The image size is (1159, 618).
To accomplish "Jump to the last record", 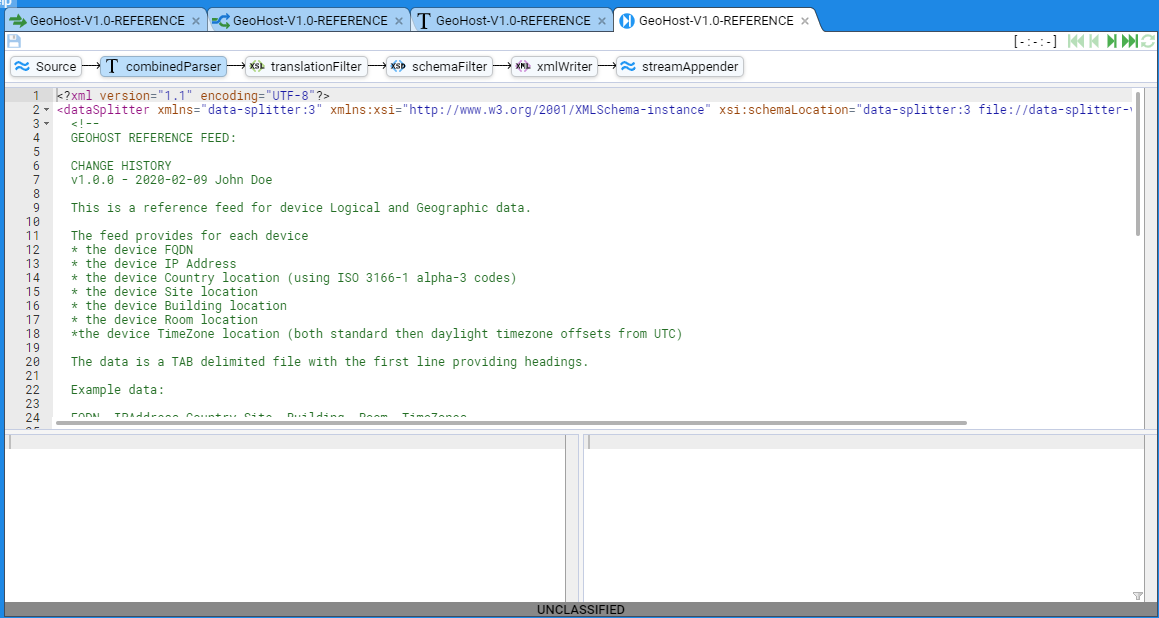I will tap(1130, 41).
